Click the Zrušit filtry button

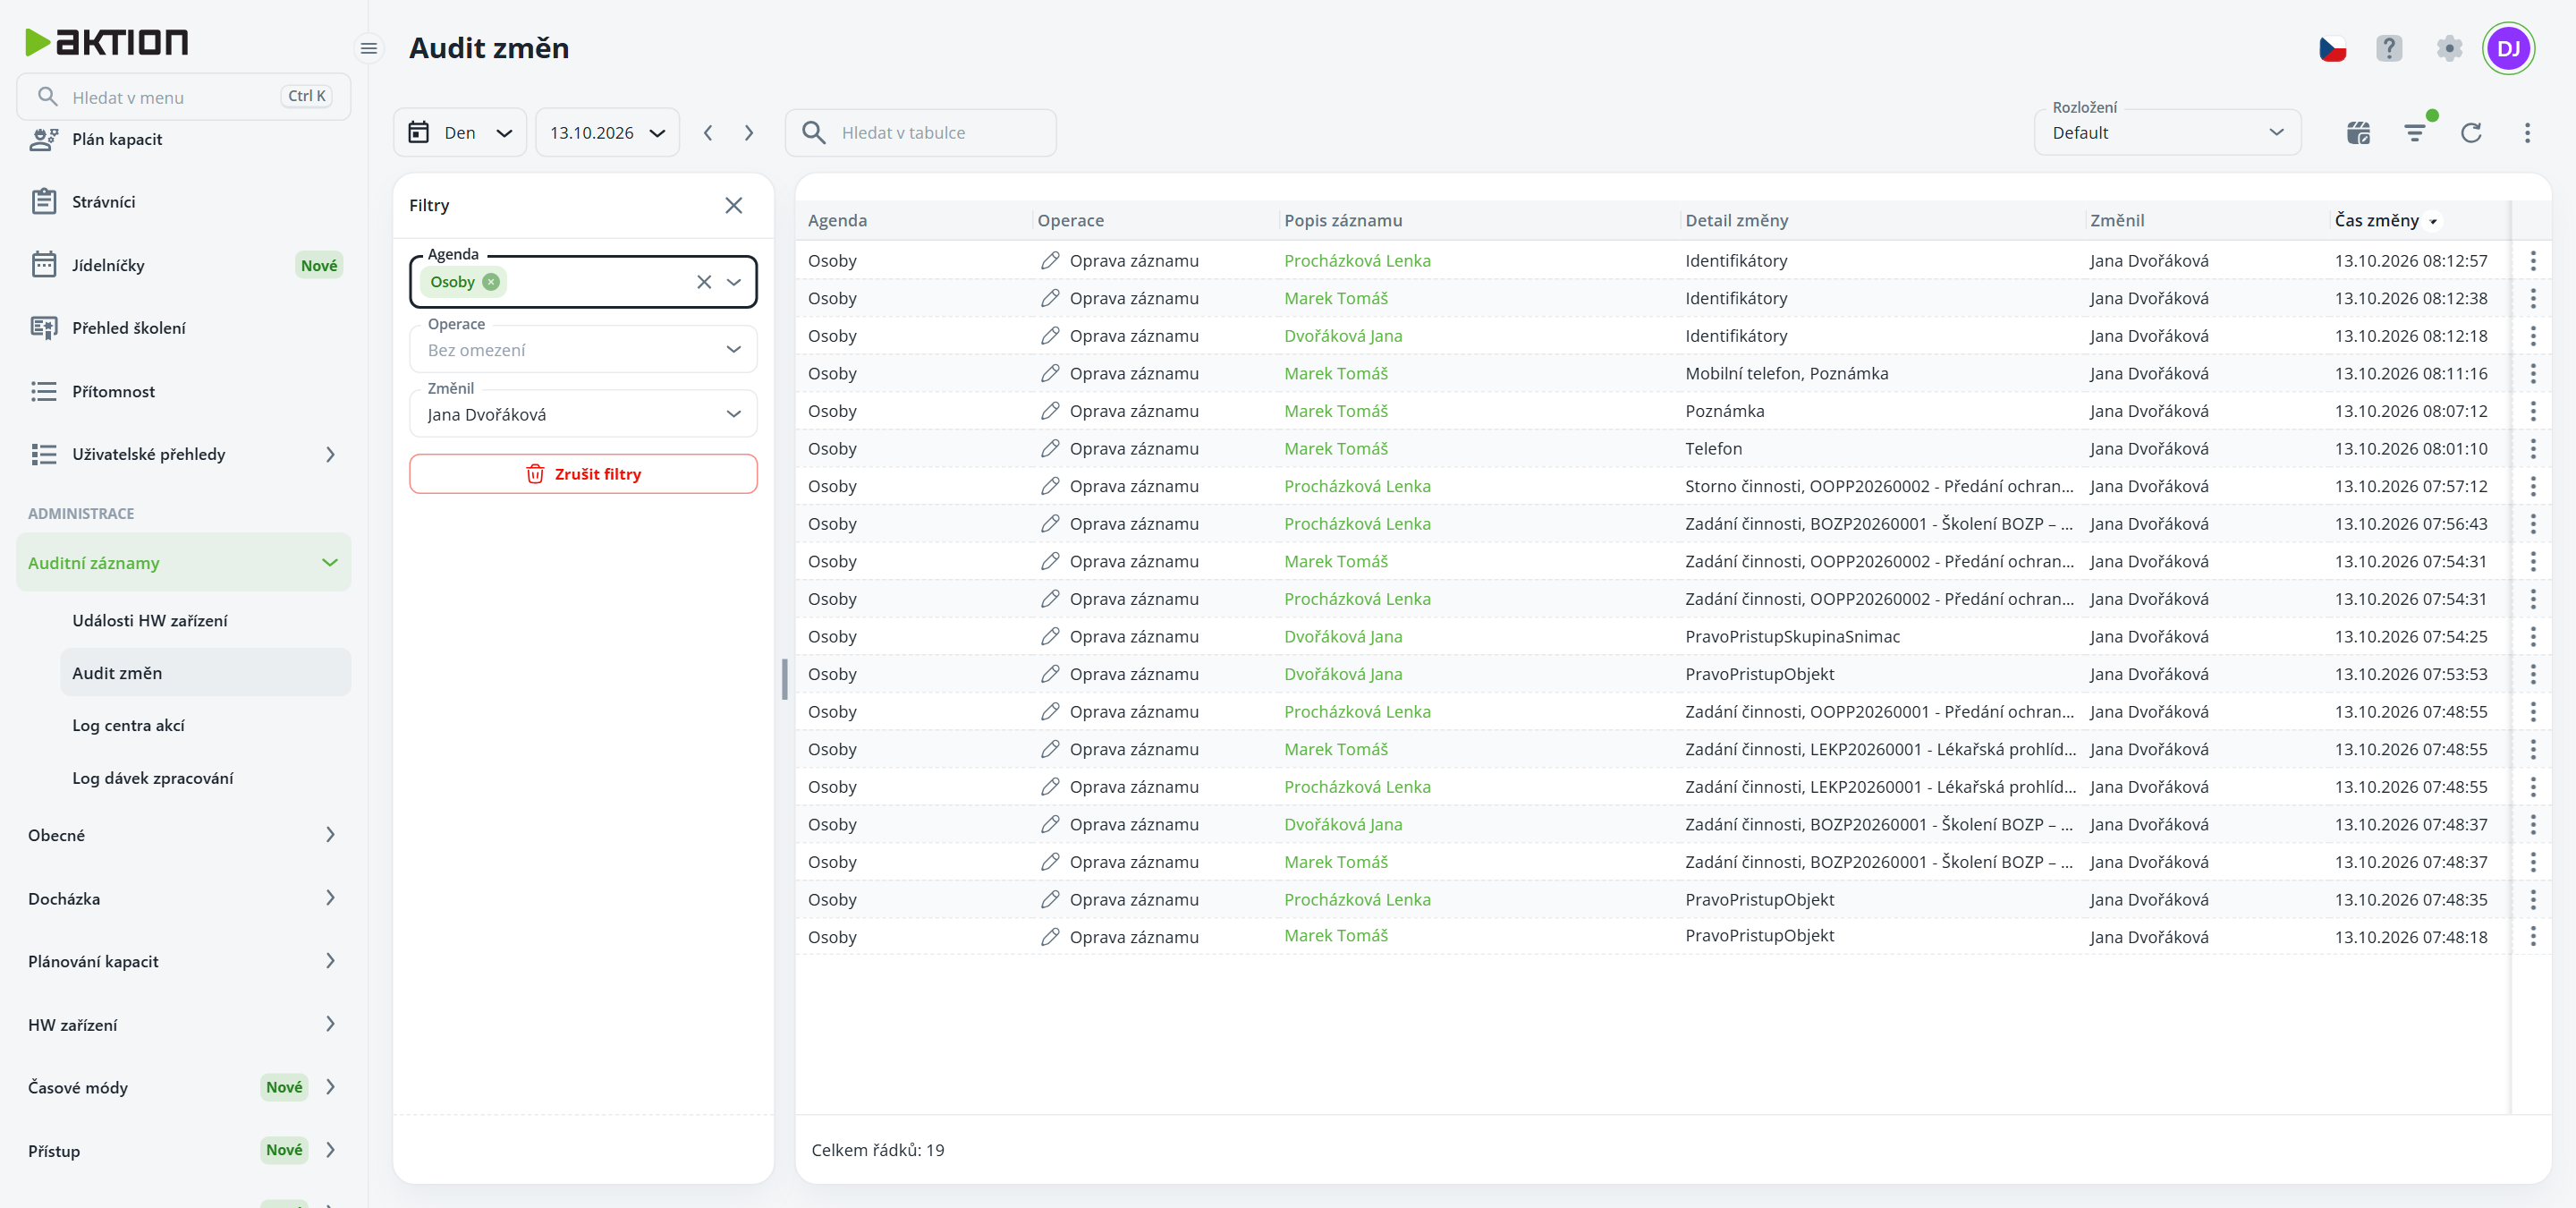(583, 474)
